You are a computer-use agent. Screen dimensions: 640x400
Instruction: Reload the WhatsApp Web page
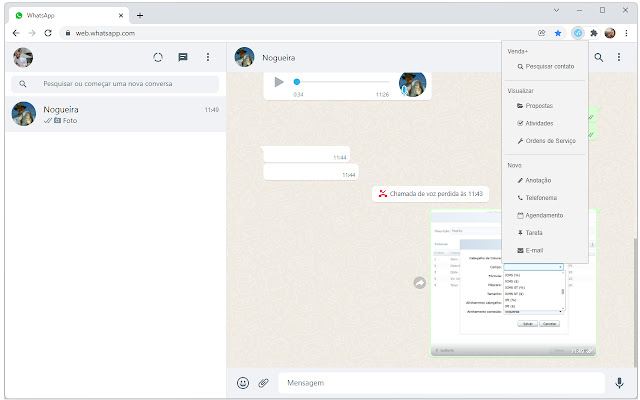(48, 33)
